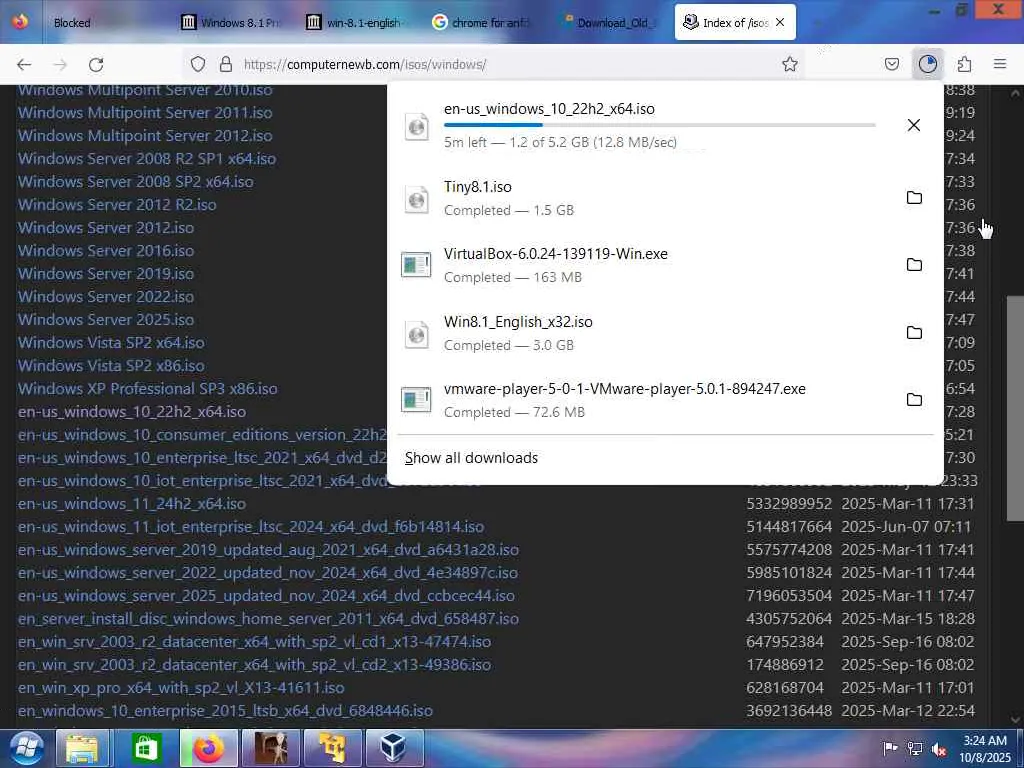Download Windows Server 2019.iso

coord(106,273)
